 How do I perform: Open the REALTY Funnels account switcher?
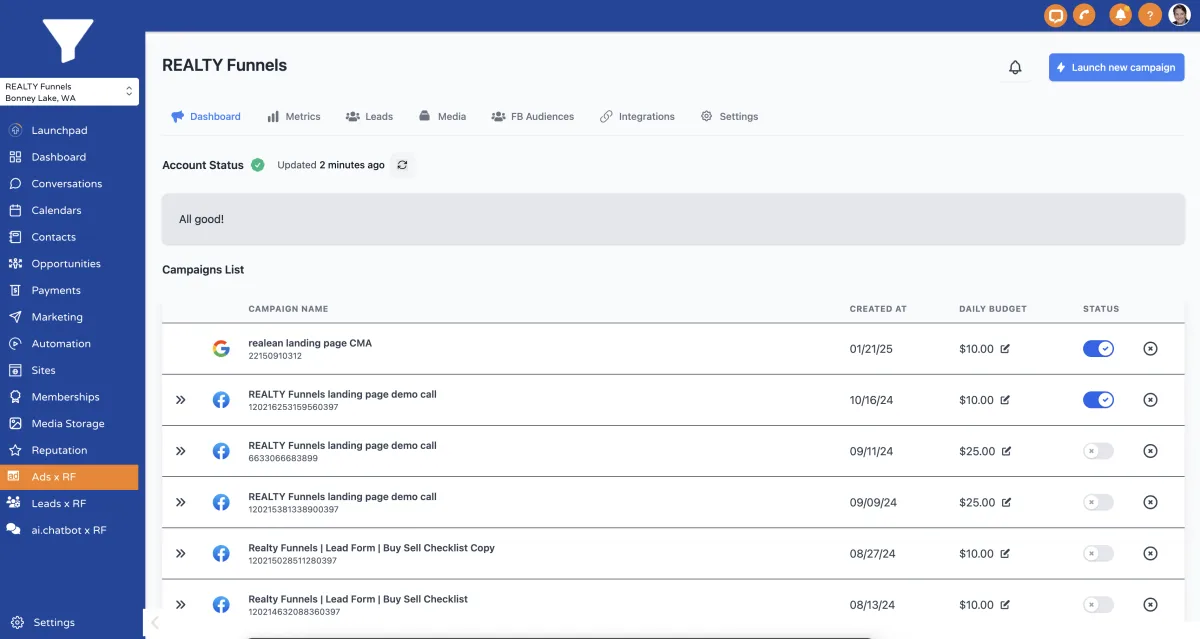(69, 92)
